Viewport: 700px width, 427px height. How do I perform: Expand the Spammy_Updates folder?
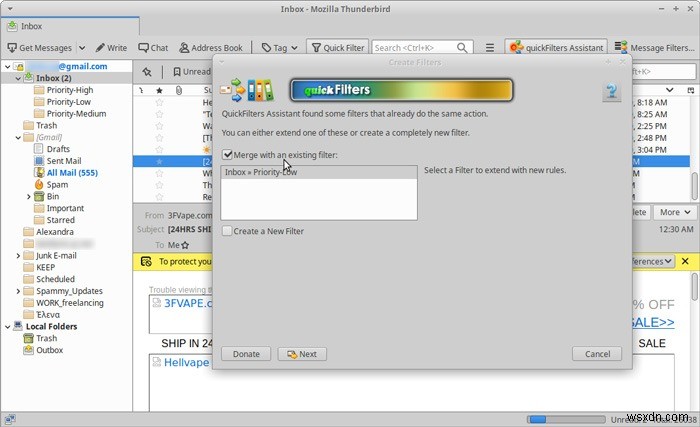(x=18, y=291)
